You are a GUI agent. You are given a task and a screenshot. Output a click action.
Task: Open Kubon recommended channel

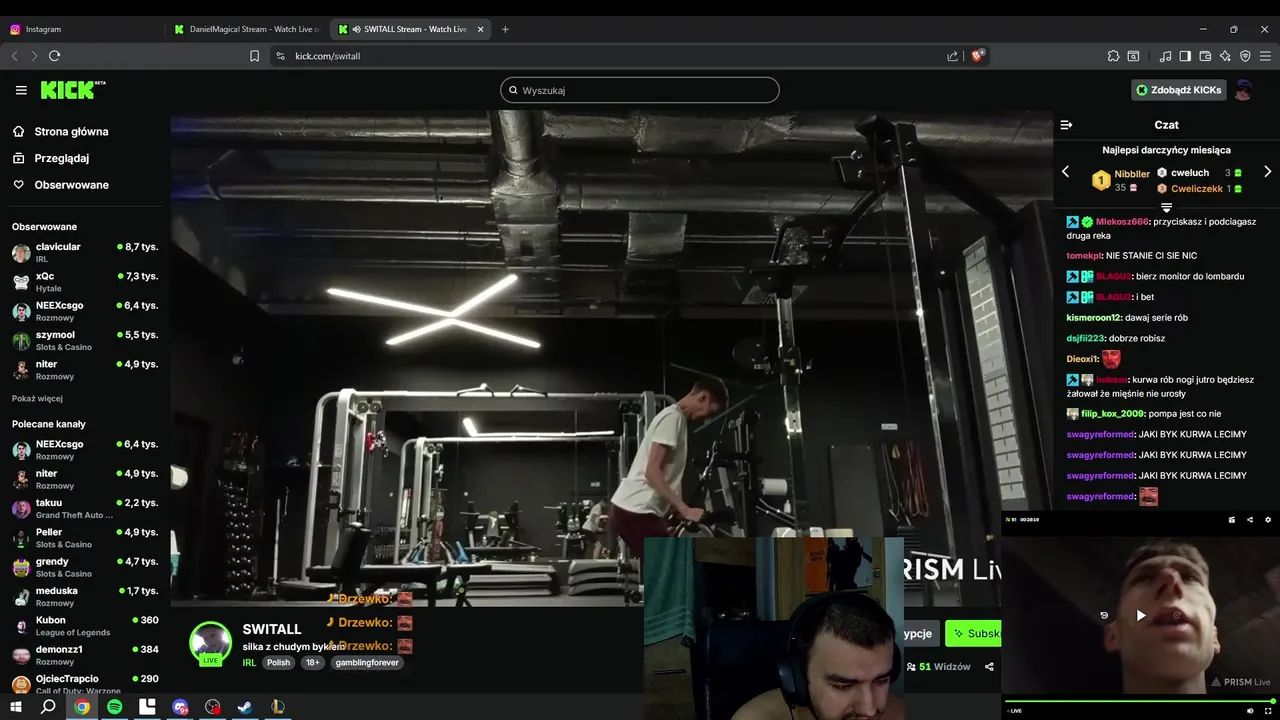tap(85, 625)
